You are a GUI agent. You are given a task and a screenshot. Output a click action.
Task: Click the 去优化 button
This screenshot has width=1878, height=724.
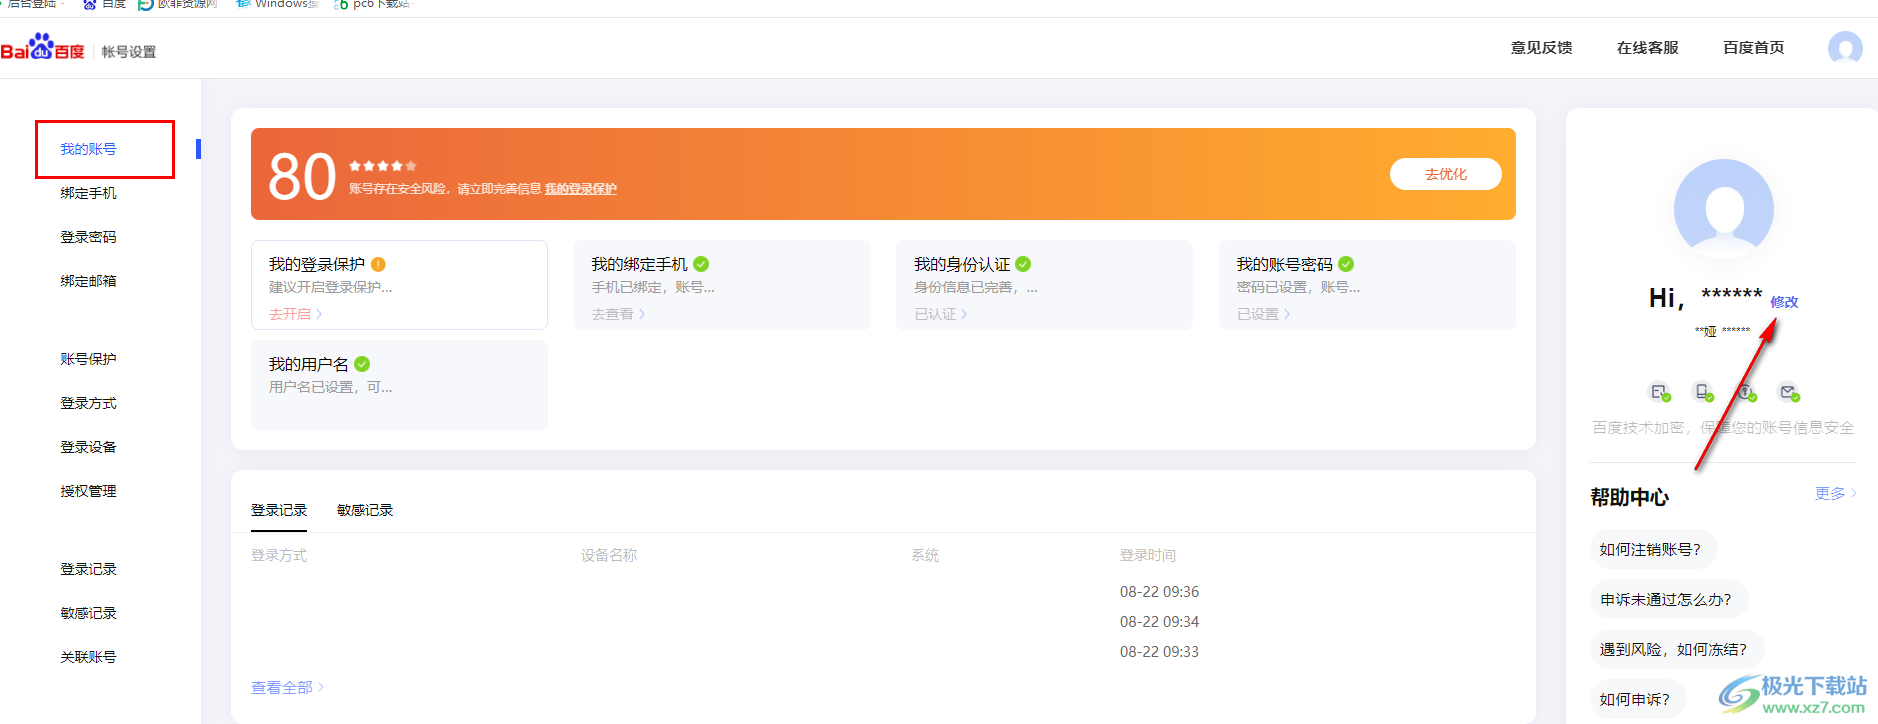coord(1446,174)
